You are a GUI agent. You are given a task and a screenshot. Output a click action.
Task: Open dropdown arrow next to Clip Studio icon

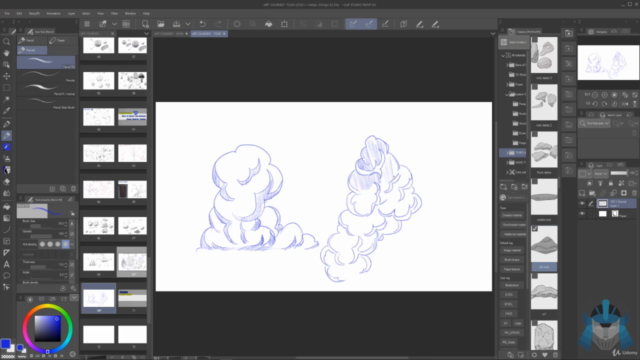[x=114, y=24]
